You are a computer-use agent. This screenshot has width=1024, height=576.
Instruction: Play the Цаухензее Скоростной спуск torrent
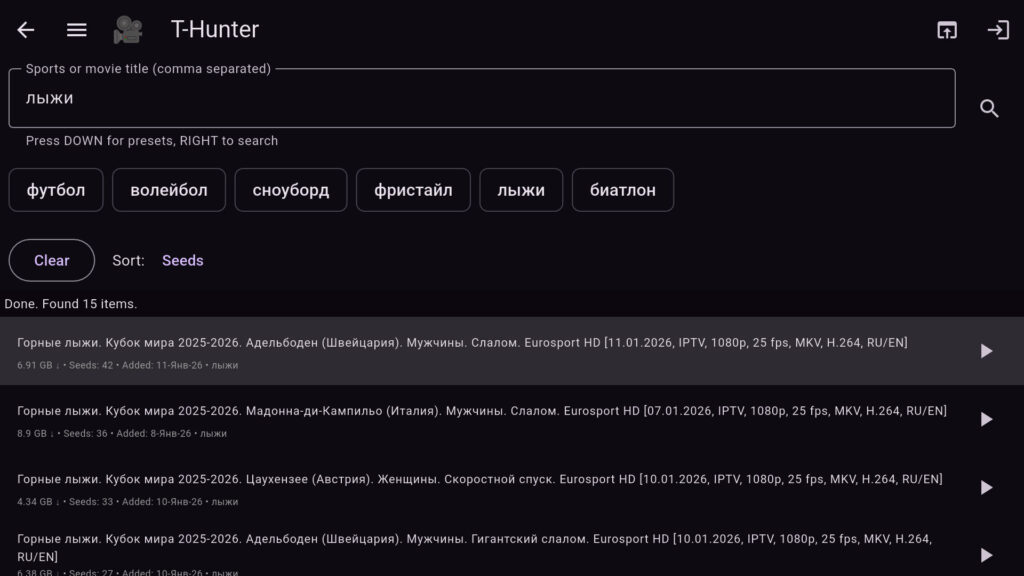(986, 487)
